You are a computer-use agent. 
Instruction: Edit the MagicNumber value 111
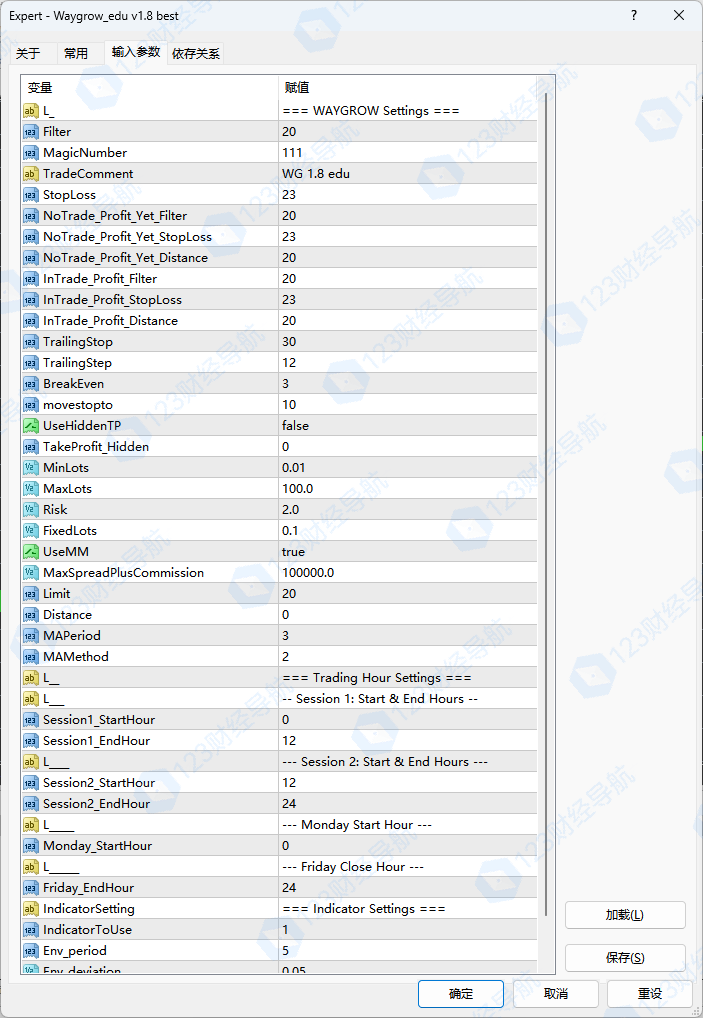click(x=408, y=153)
